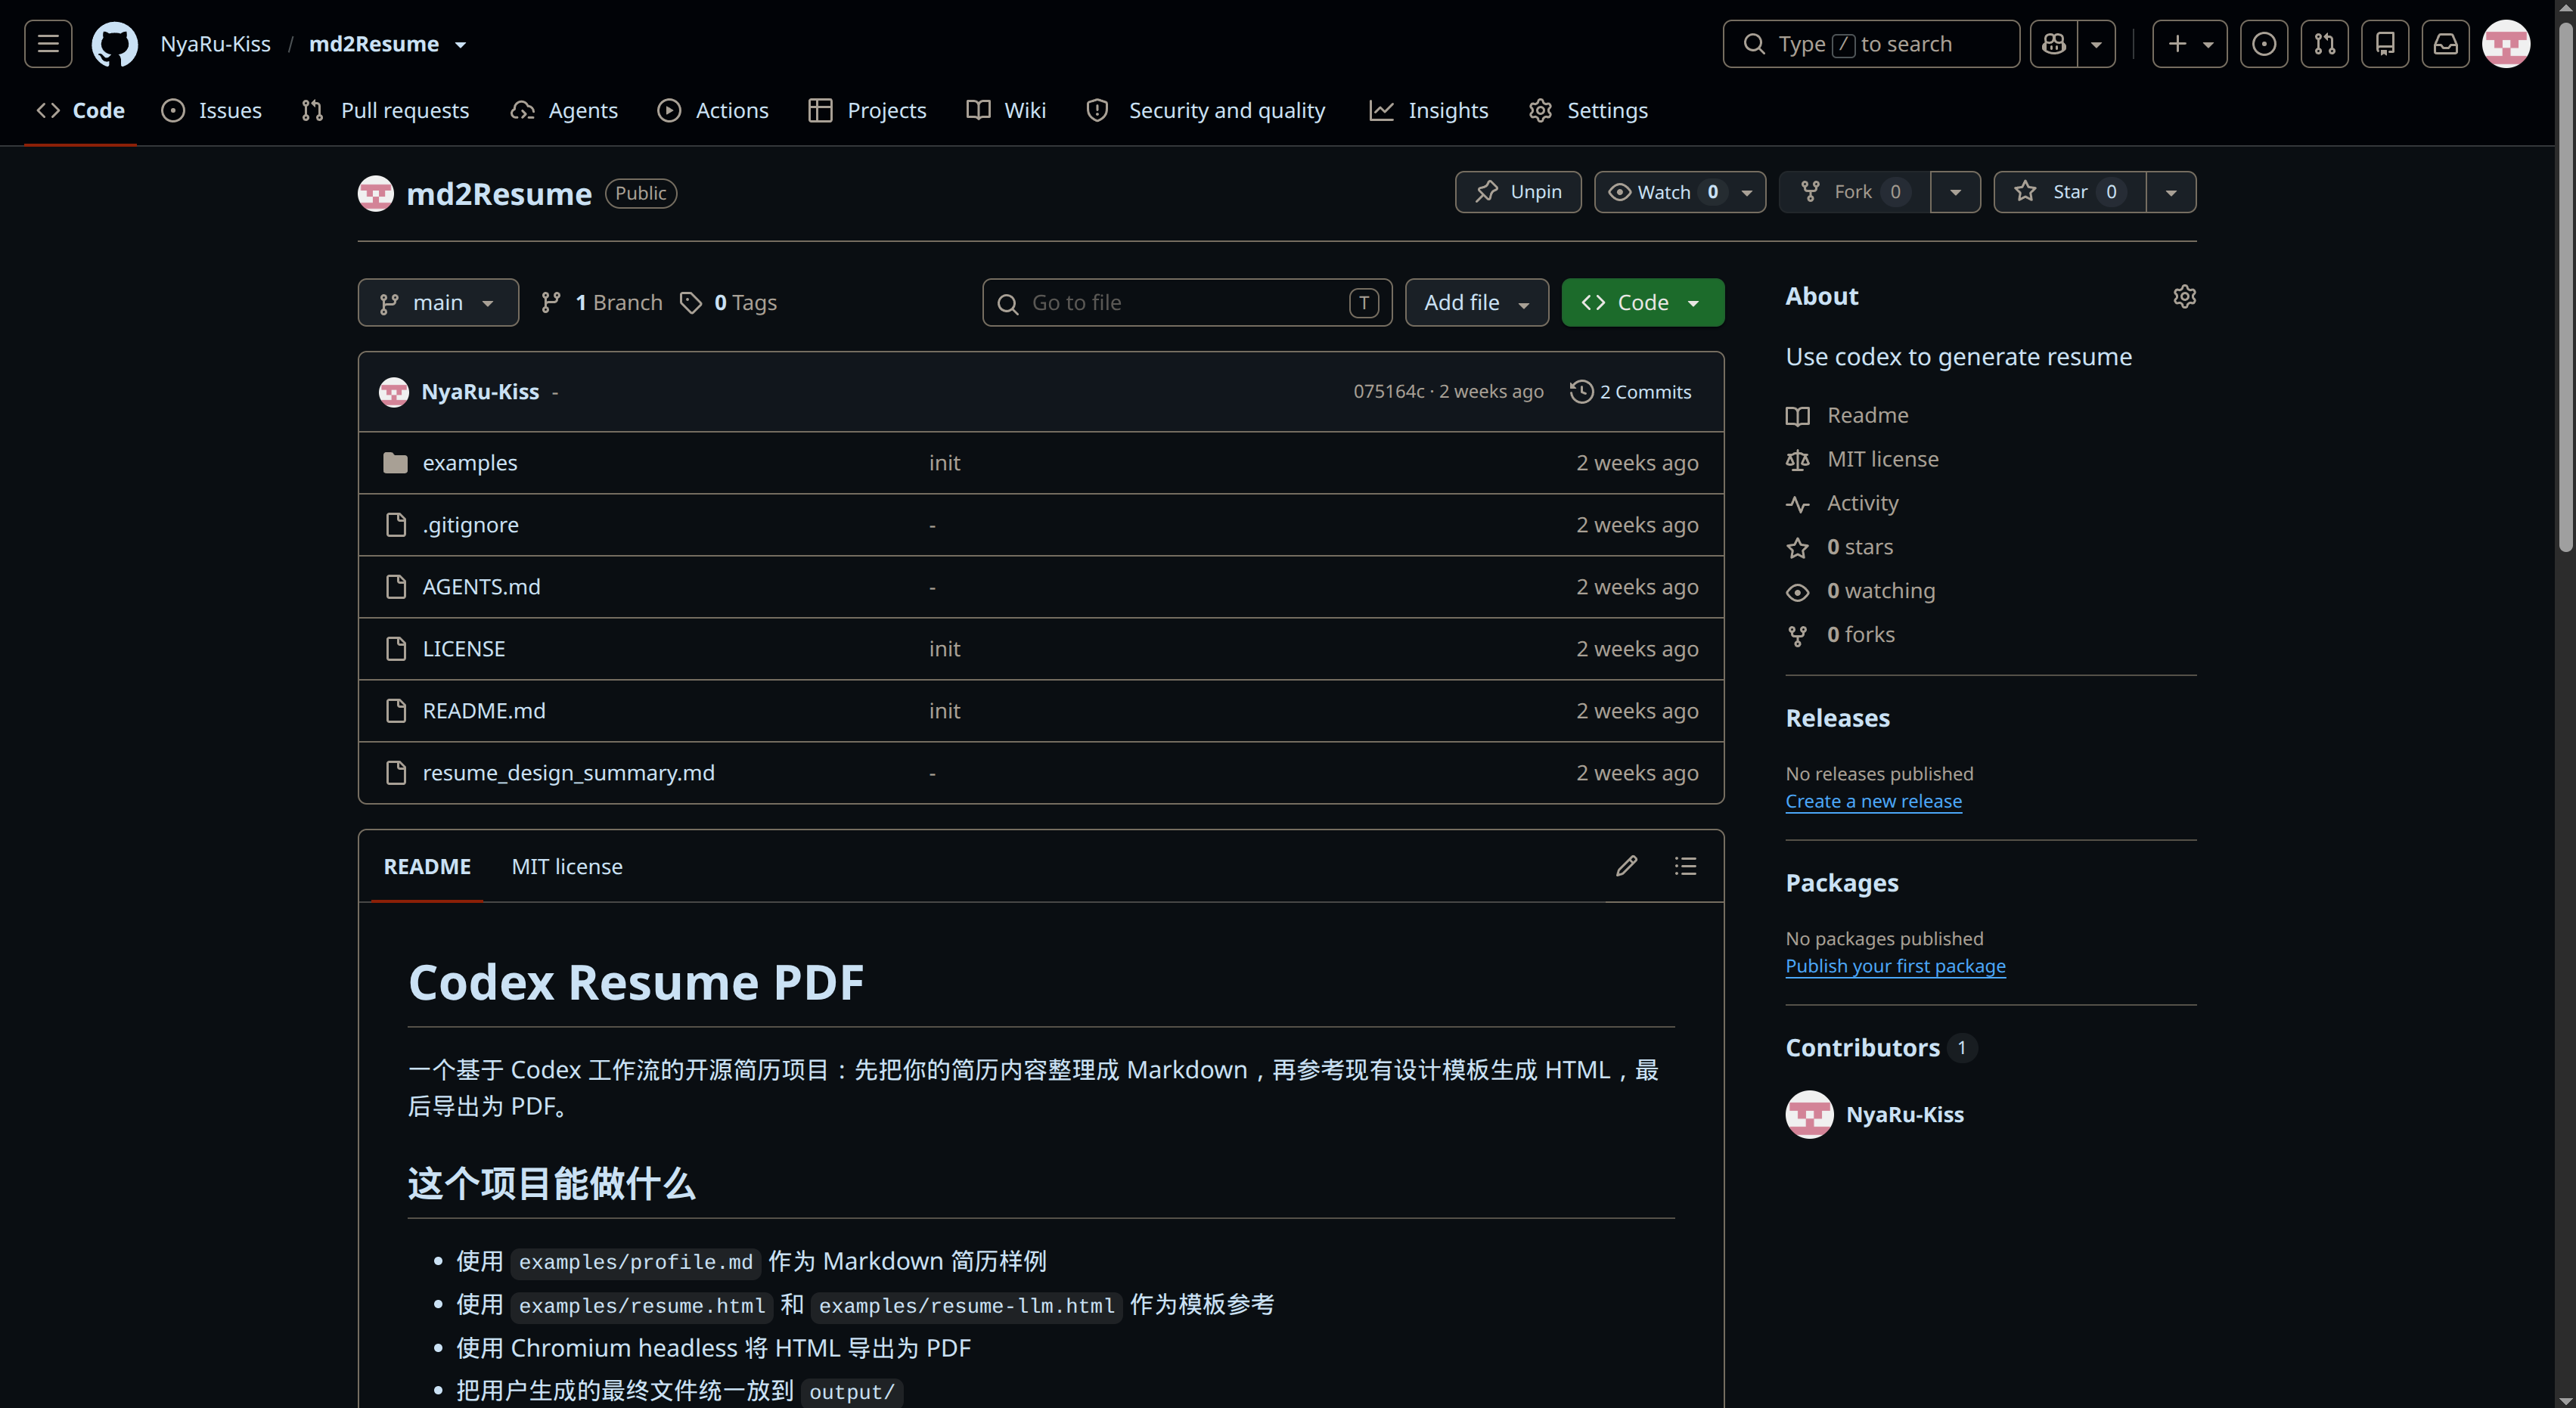This screenshot has height=1408, width=2576.
Task: Edit README with the pencil icon
Action: pos(1626,866)
